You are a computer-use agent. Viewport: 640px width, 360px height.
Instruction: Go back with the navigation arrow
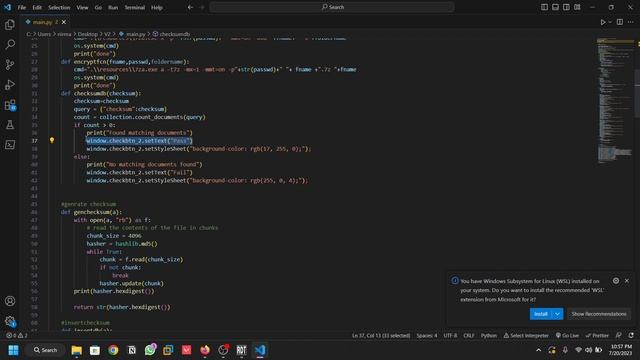pos(190,7)
